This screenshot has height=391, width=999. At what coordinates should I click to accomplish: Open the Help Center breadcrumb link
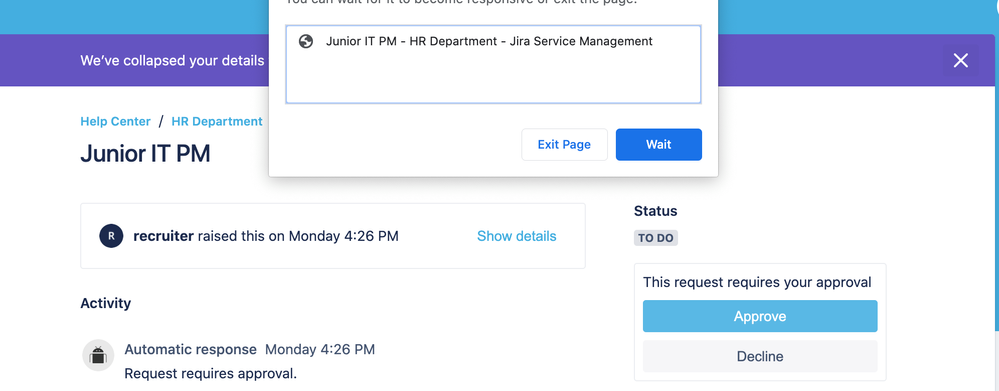(115, 121)
